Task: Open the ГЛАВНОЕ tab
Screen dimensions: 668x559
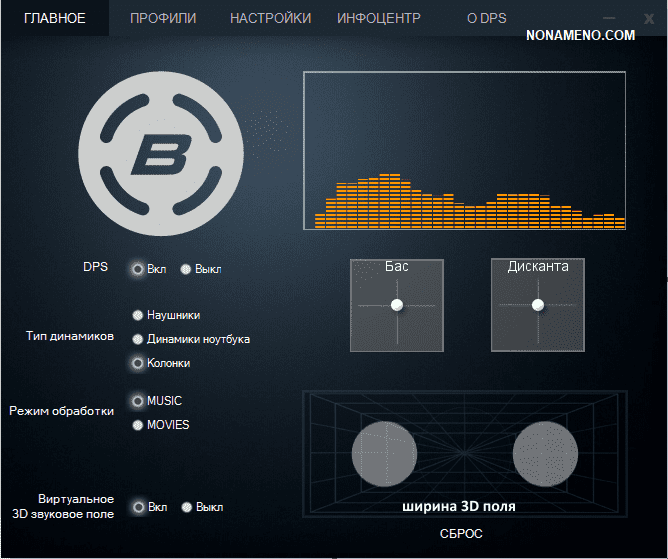Action: click(54, 18)
